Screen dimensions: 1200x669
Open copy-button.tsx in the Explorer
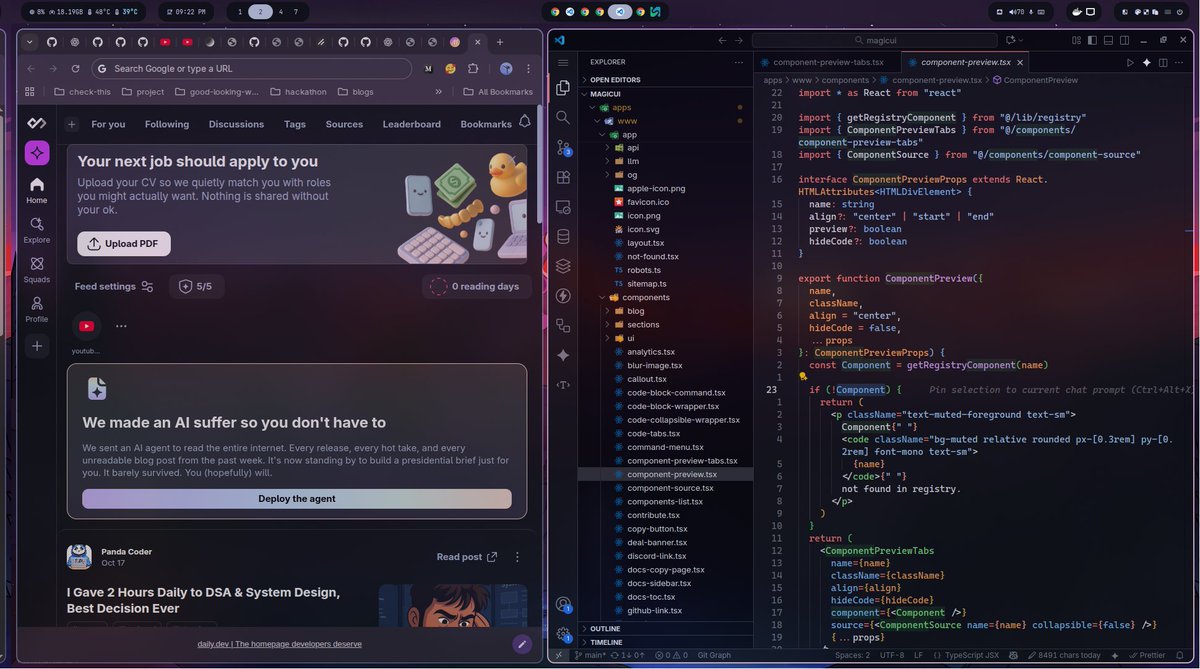(x=657, y=528)
